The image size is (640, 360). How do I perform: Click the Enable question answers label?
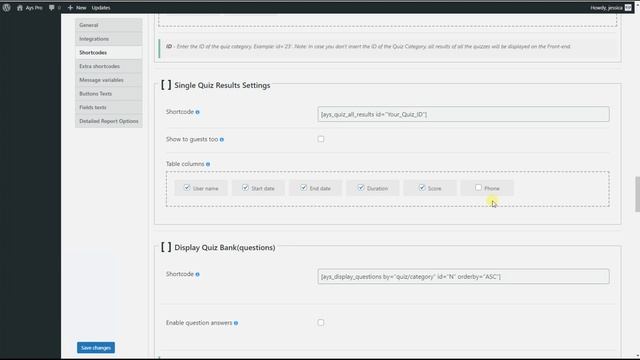click(199, 323)
